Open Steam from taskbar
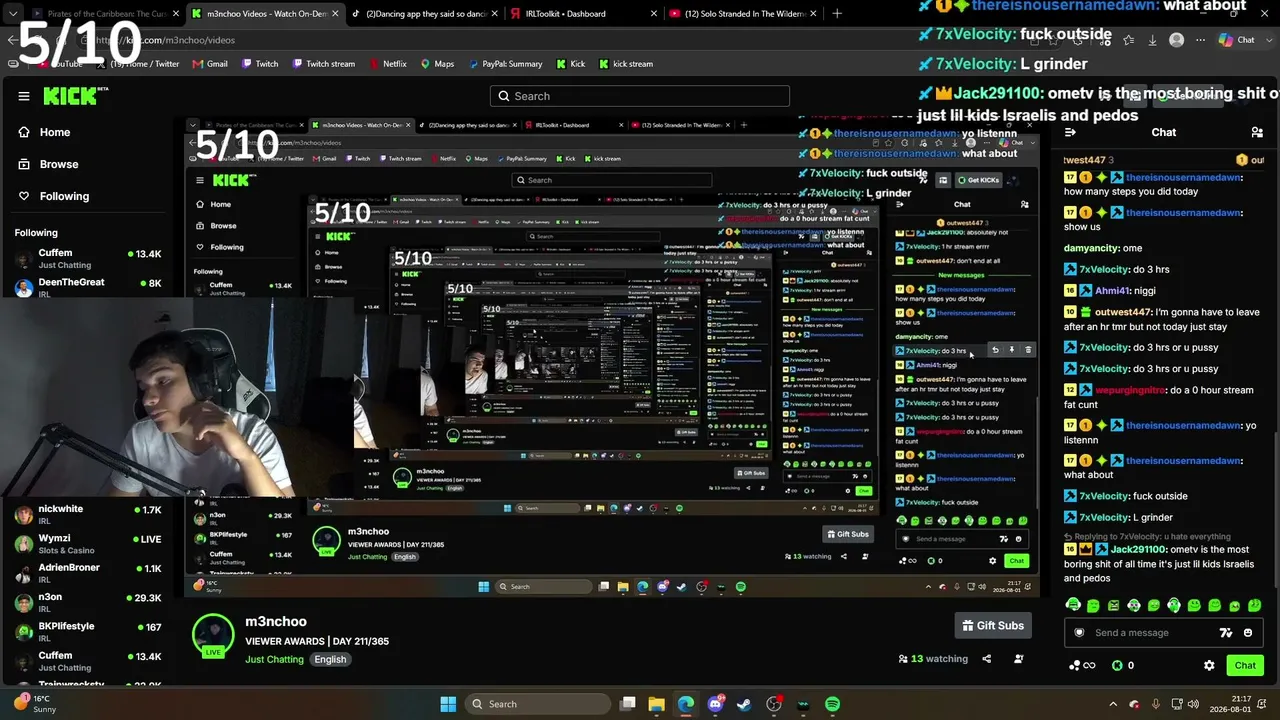The width and height of the screenshot is (1280, 720). click(744, 704)
